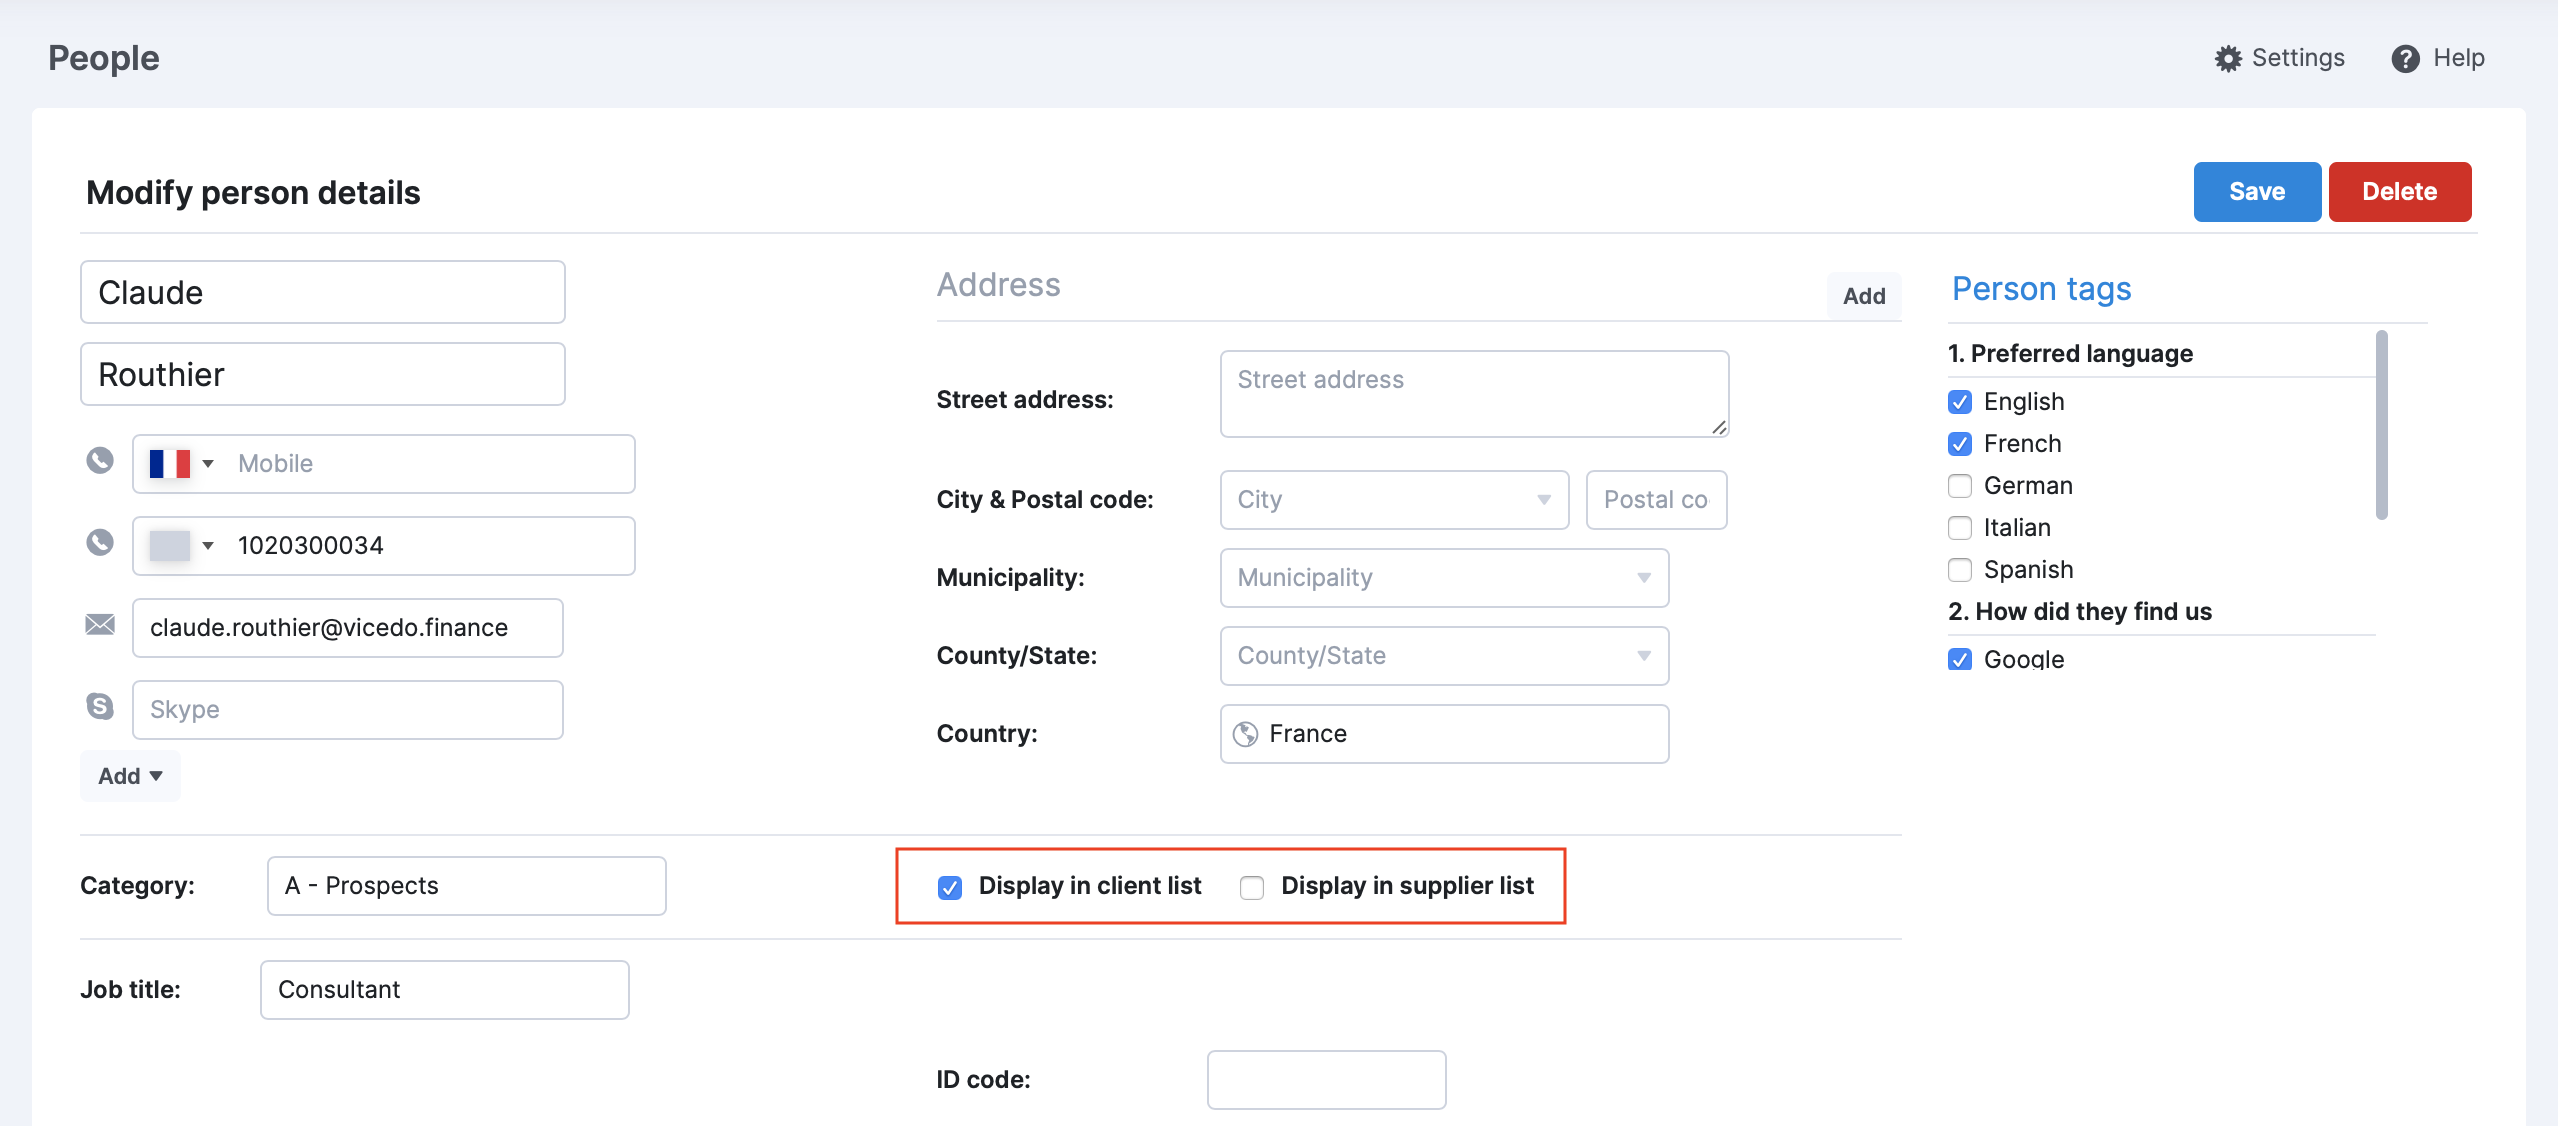Viewport: 2558px width, 1126px height.
Task: Click the City & Postal code: label
Action: point(1045,500)
